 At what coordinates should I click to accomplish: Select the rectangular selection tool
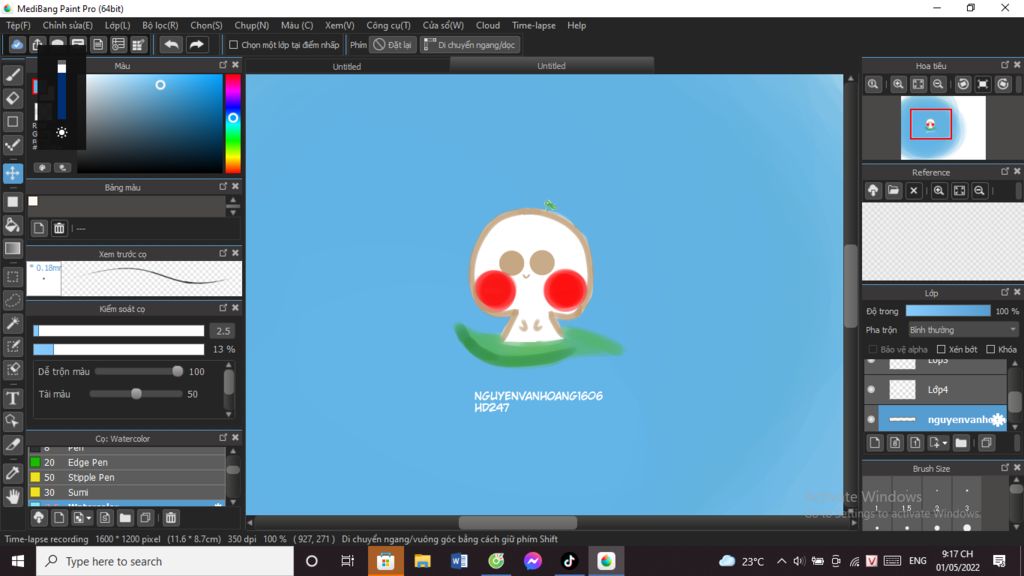[x=12, y=277]
